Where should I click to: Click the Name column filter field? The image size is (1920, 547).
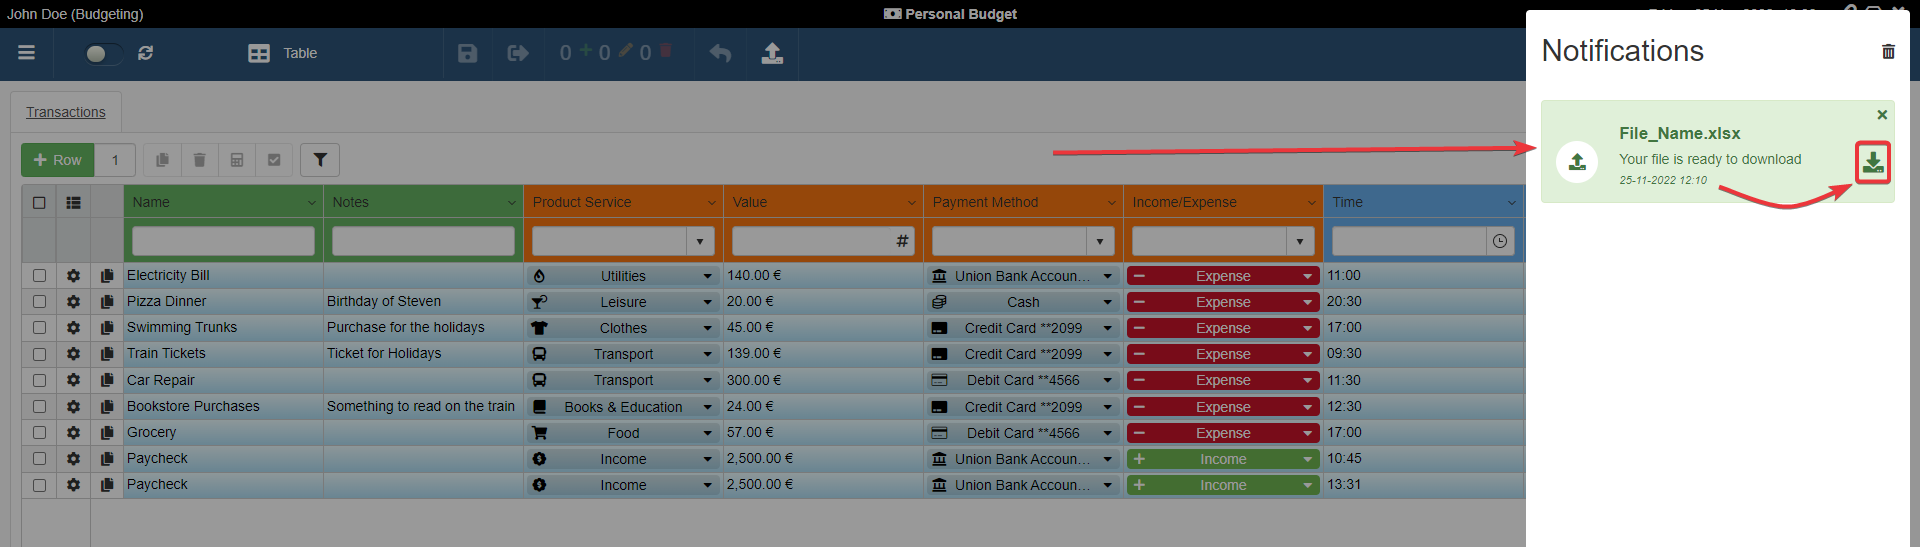(223, 241)
